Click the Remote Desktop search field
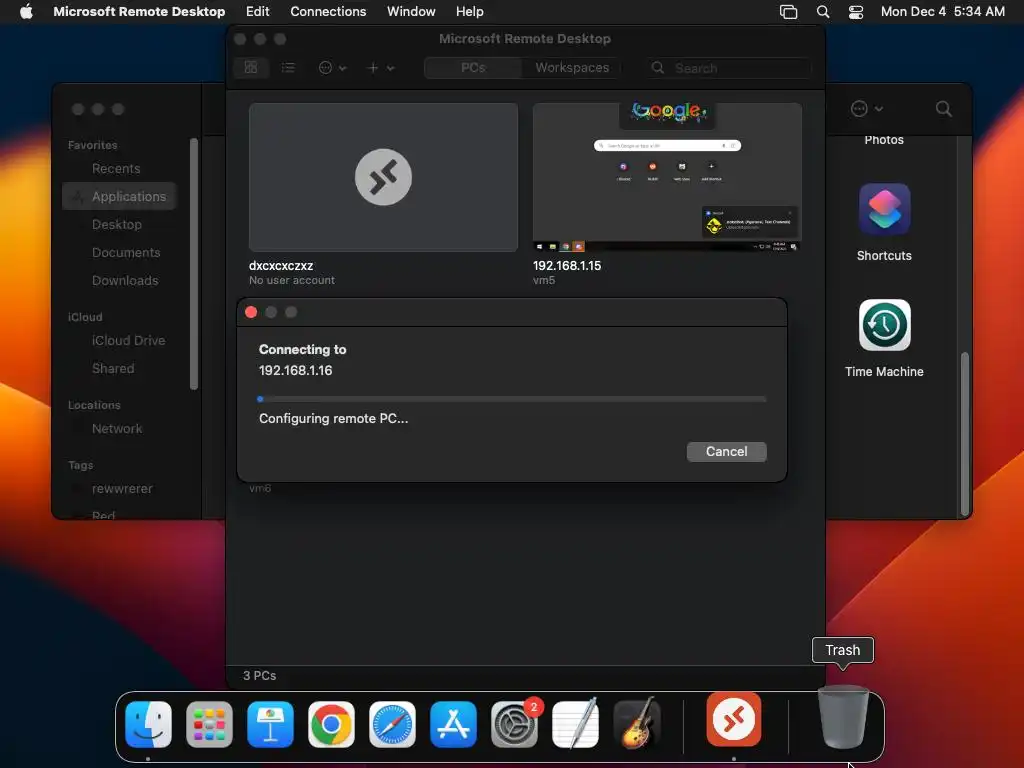 click(730, 68)
